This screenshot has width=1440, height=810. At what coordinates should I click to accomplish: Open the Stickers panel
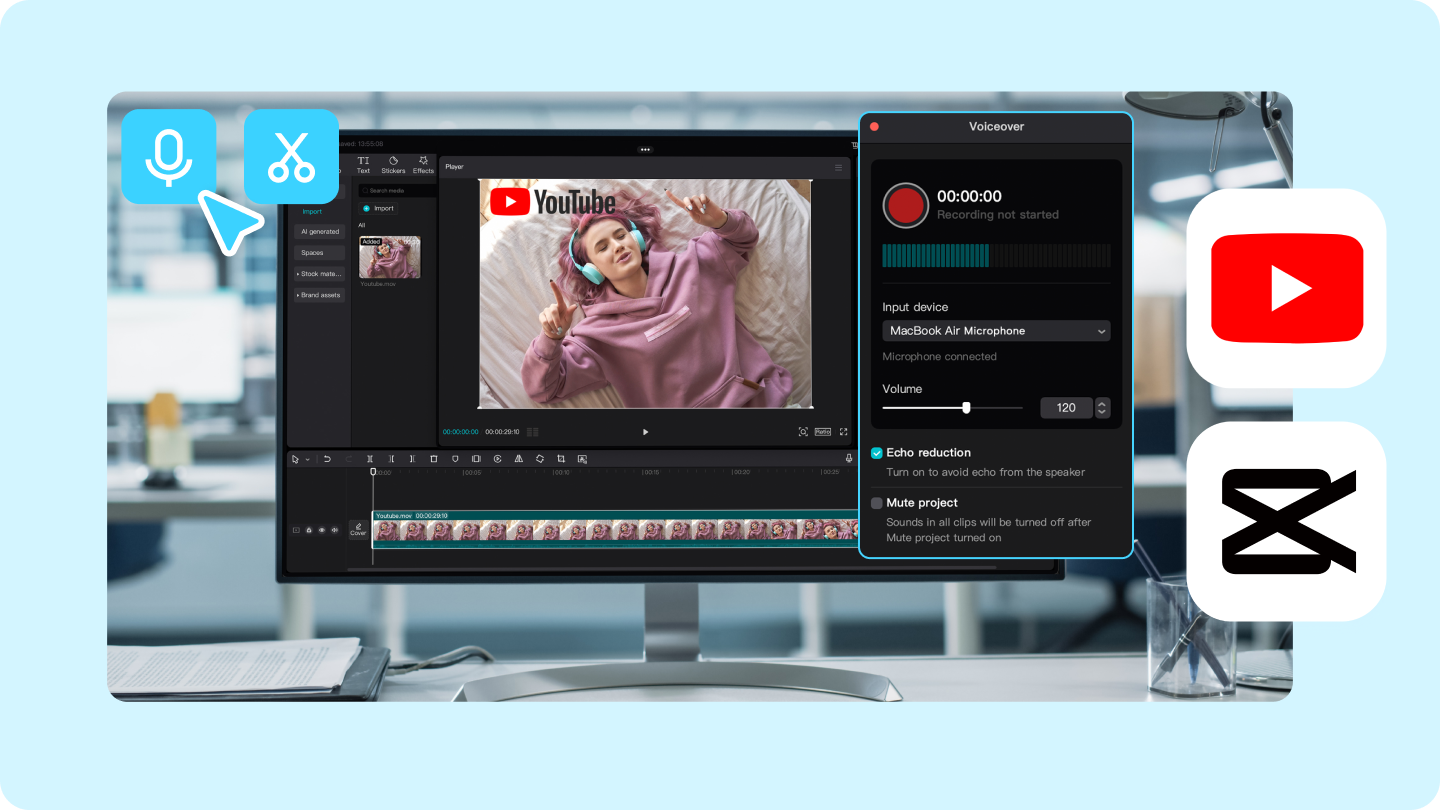point(393,165)
